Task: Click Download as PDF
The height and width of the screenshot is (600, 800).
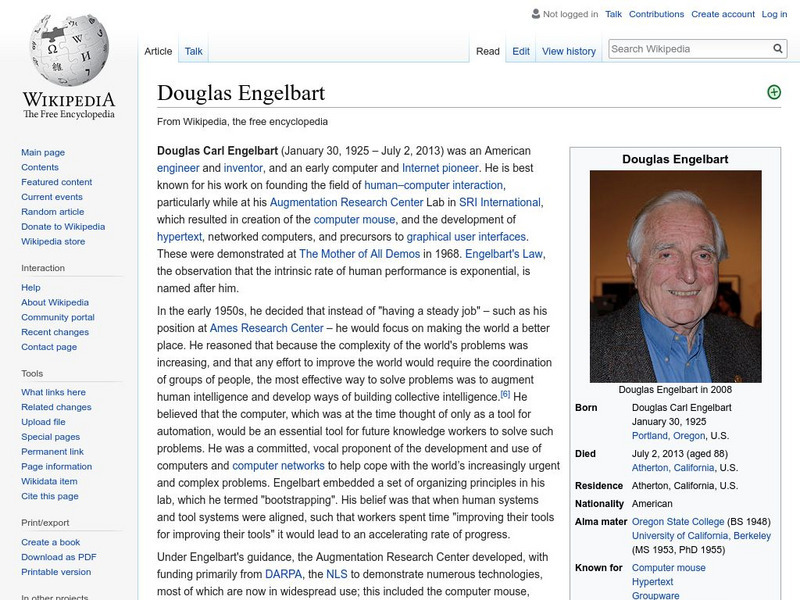Action: 59,557
